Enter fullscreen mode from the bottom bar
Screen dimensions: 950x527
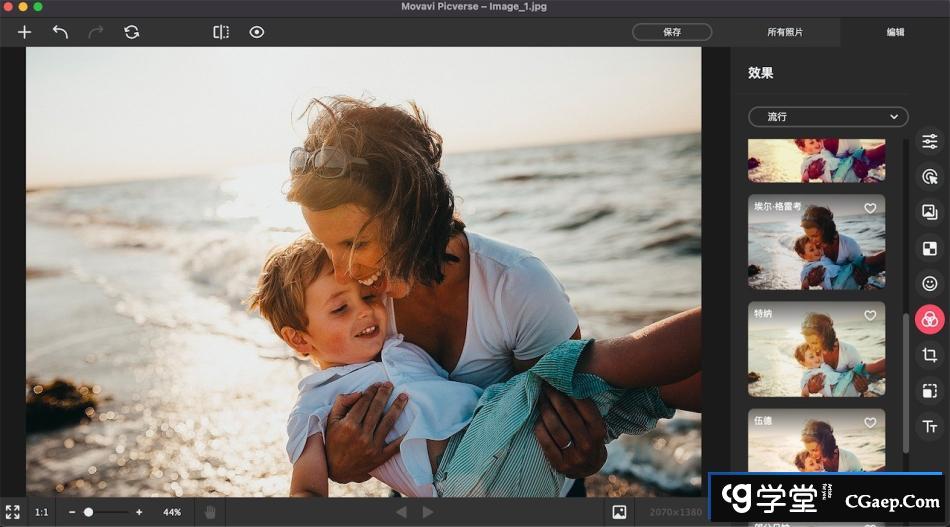click(x=13, y=512)
